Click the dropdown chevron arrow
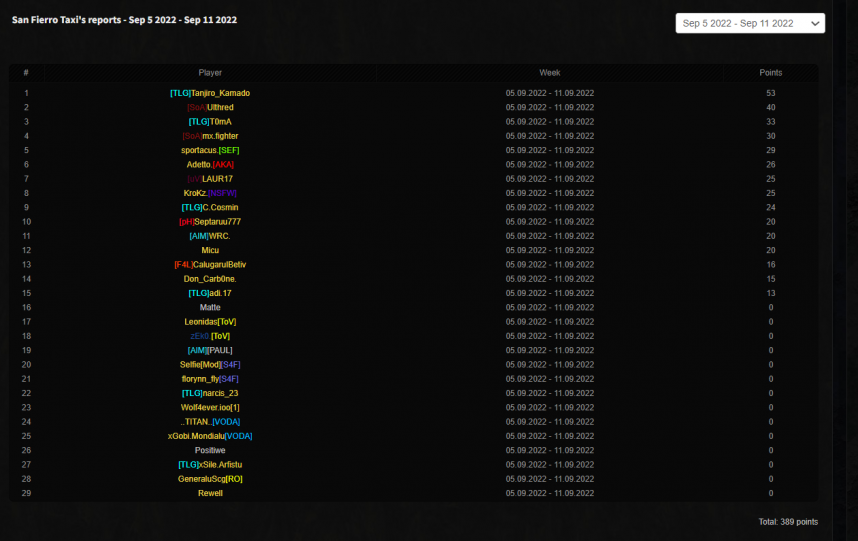Image resolution: width=858 pixels, height=541 pixels. 814,23
